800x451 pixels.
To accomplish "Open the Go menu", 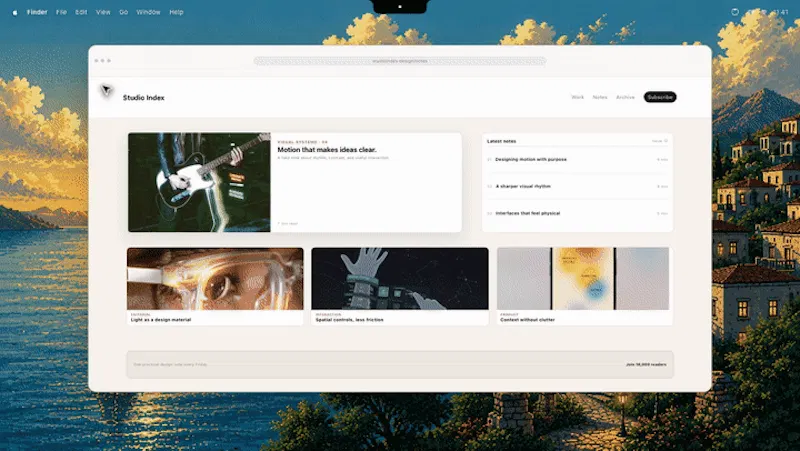I will click(x=123, y=12).
